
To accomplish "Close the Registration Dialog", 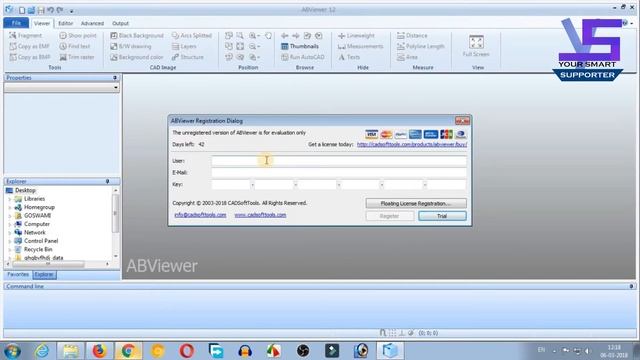I will point(462,121).
